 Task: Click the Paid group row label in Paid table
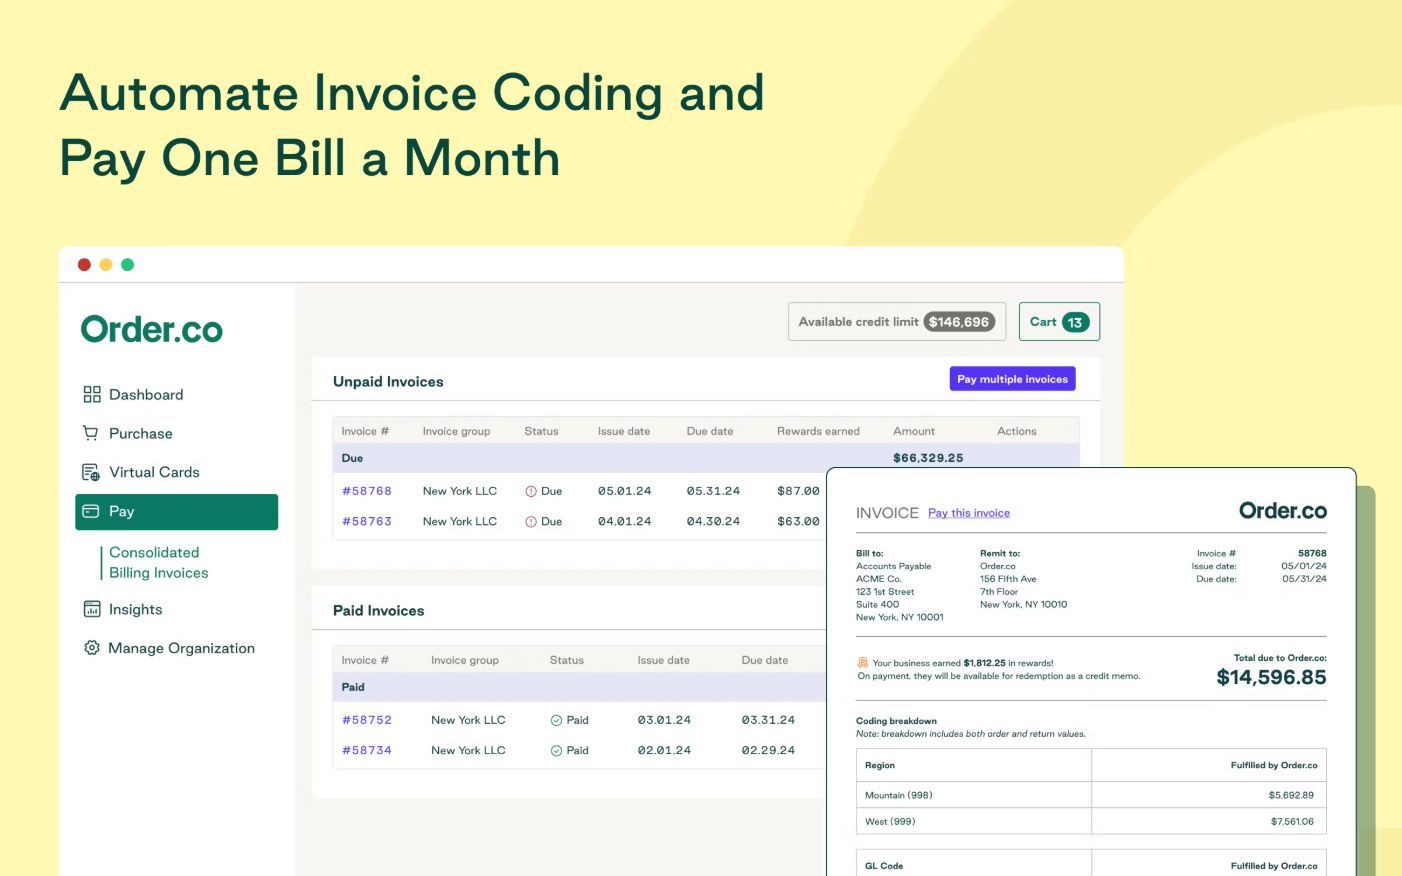[x=353, y=687]
